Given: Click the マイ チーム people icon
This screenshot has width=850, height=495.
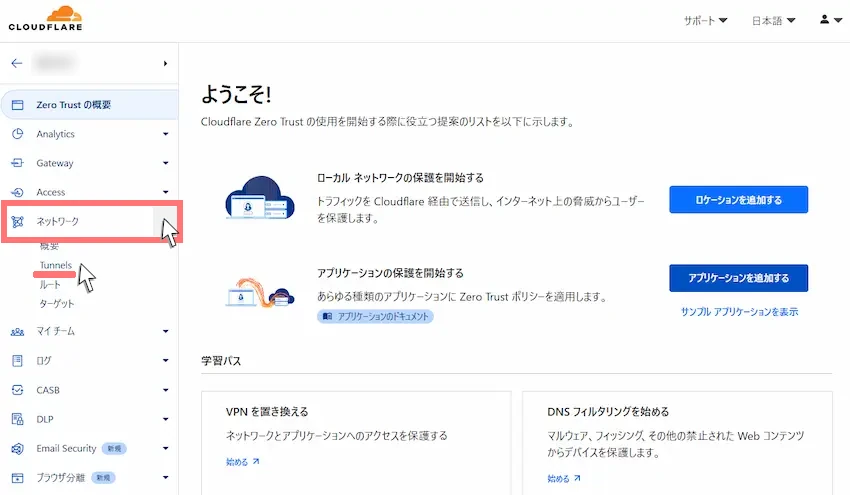Looking at the screenshot, I should 17,331.
